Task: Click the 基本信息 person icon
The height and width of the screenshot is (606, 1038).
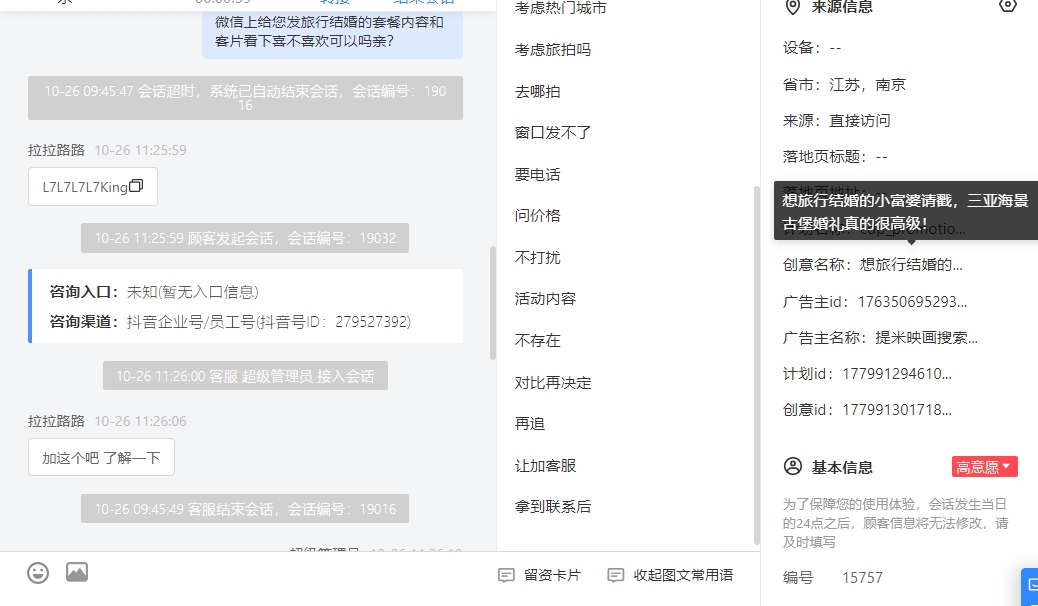Action: point(792,466)
